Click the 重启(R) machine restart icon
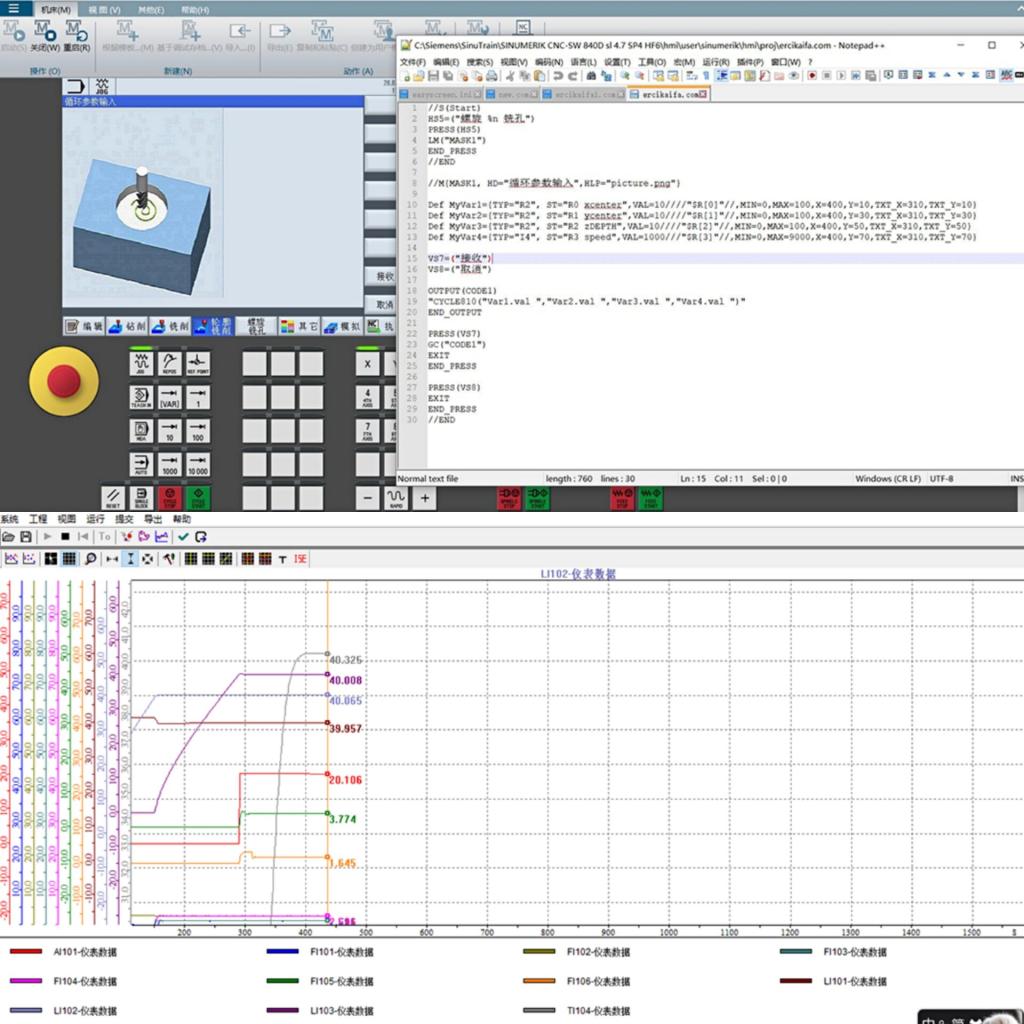Screen dimensions: 1024x1024 tap(77, 31)
